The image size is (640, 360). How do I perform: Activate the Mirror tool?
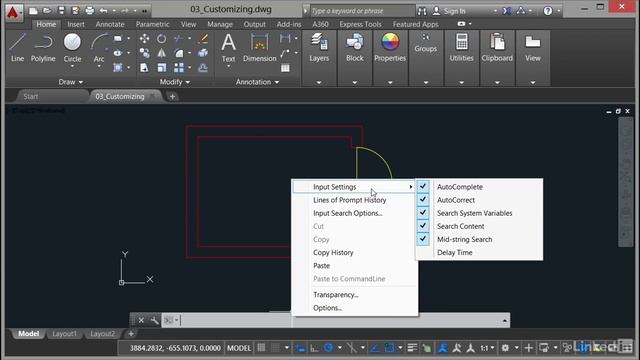point(162,53)
